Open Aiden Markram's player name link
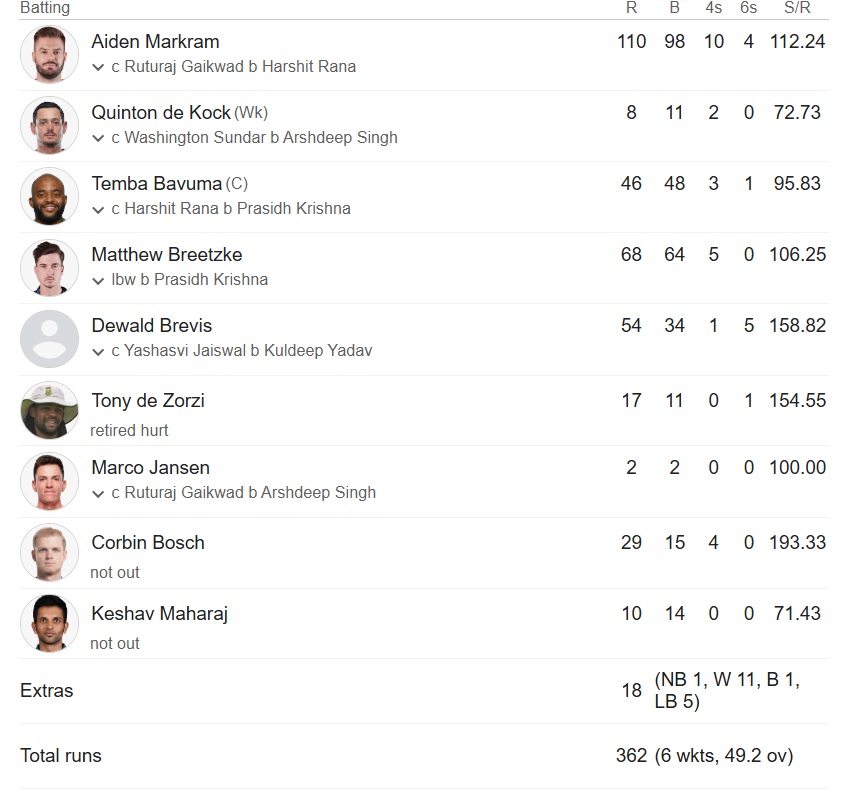841x797 pixels. (x=155, y=42)
